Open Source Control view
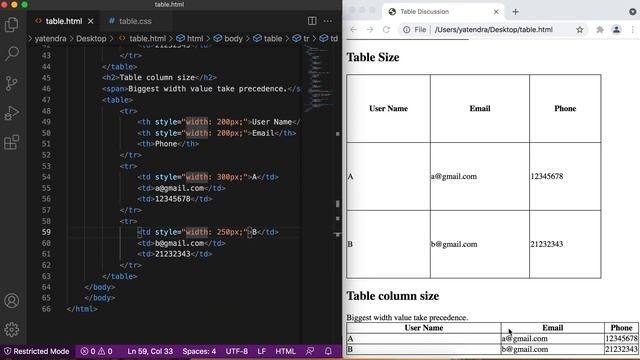 (x=11, y=83)
